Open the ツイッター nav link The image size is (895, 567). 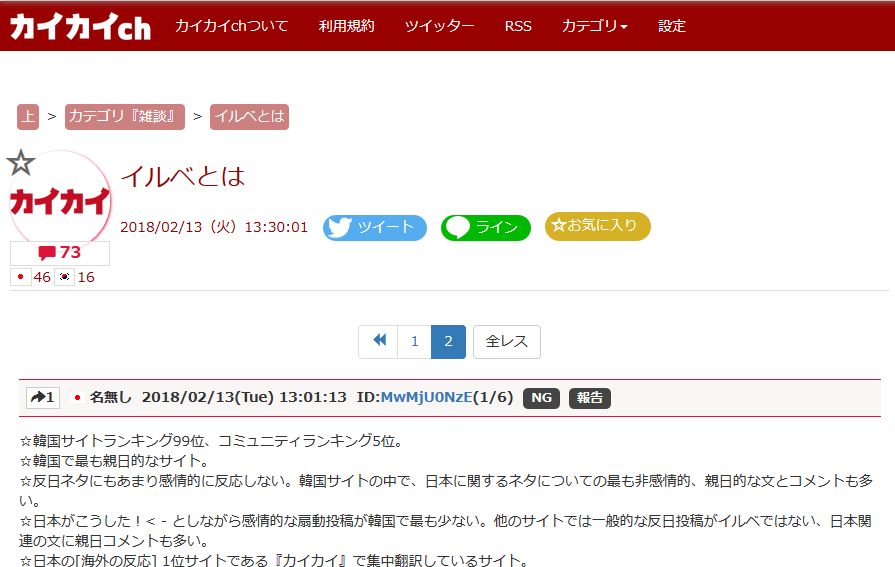439,26
